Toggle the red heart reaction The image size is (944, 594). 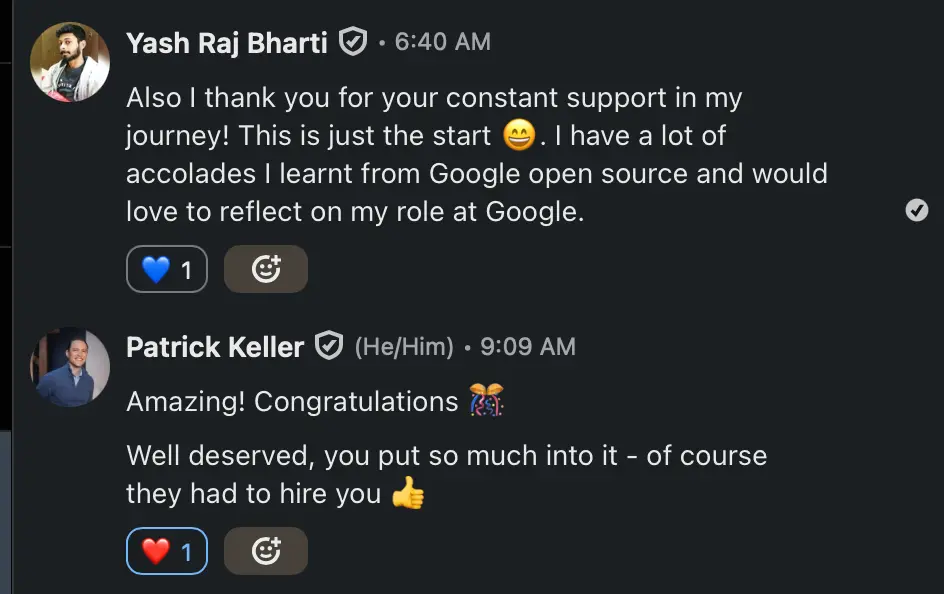coord(167,551)
